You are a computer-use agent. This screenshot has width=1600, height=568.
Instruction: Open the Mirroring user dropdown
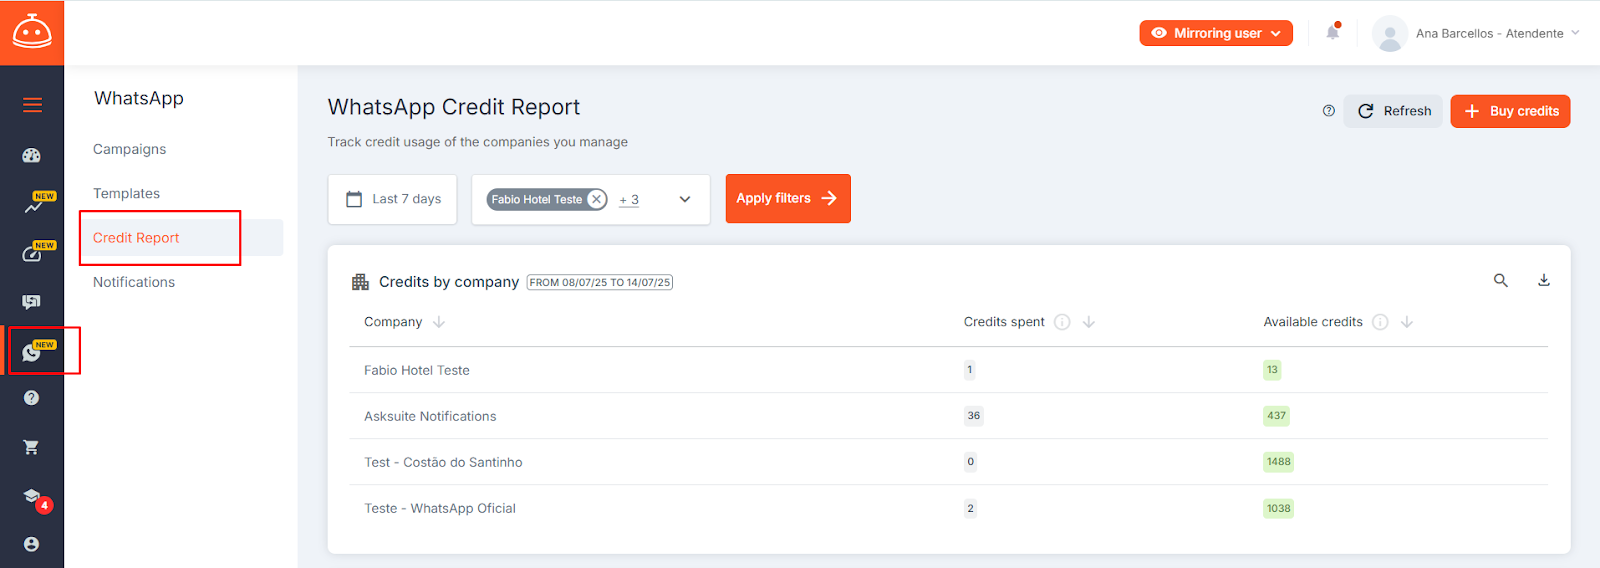1216,33
